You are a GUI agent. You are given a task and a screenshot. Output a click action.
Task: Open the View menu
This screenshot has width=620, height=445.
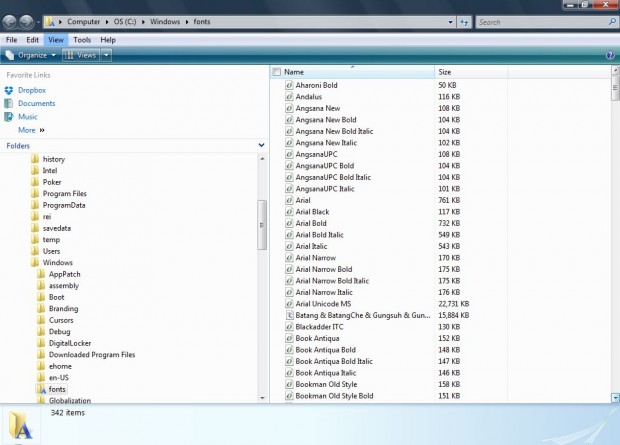coord(56,40)
